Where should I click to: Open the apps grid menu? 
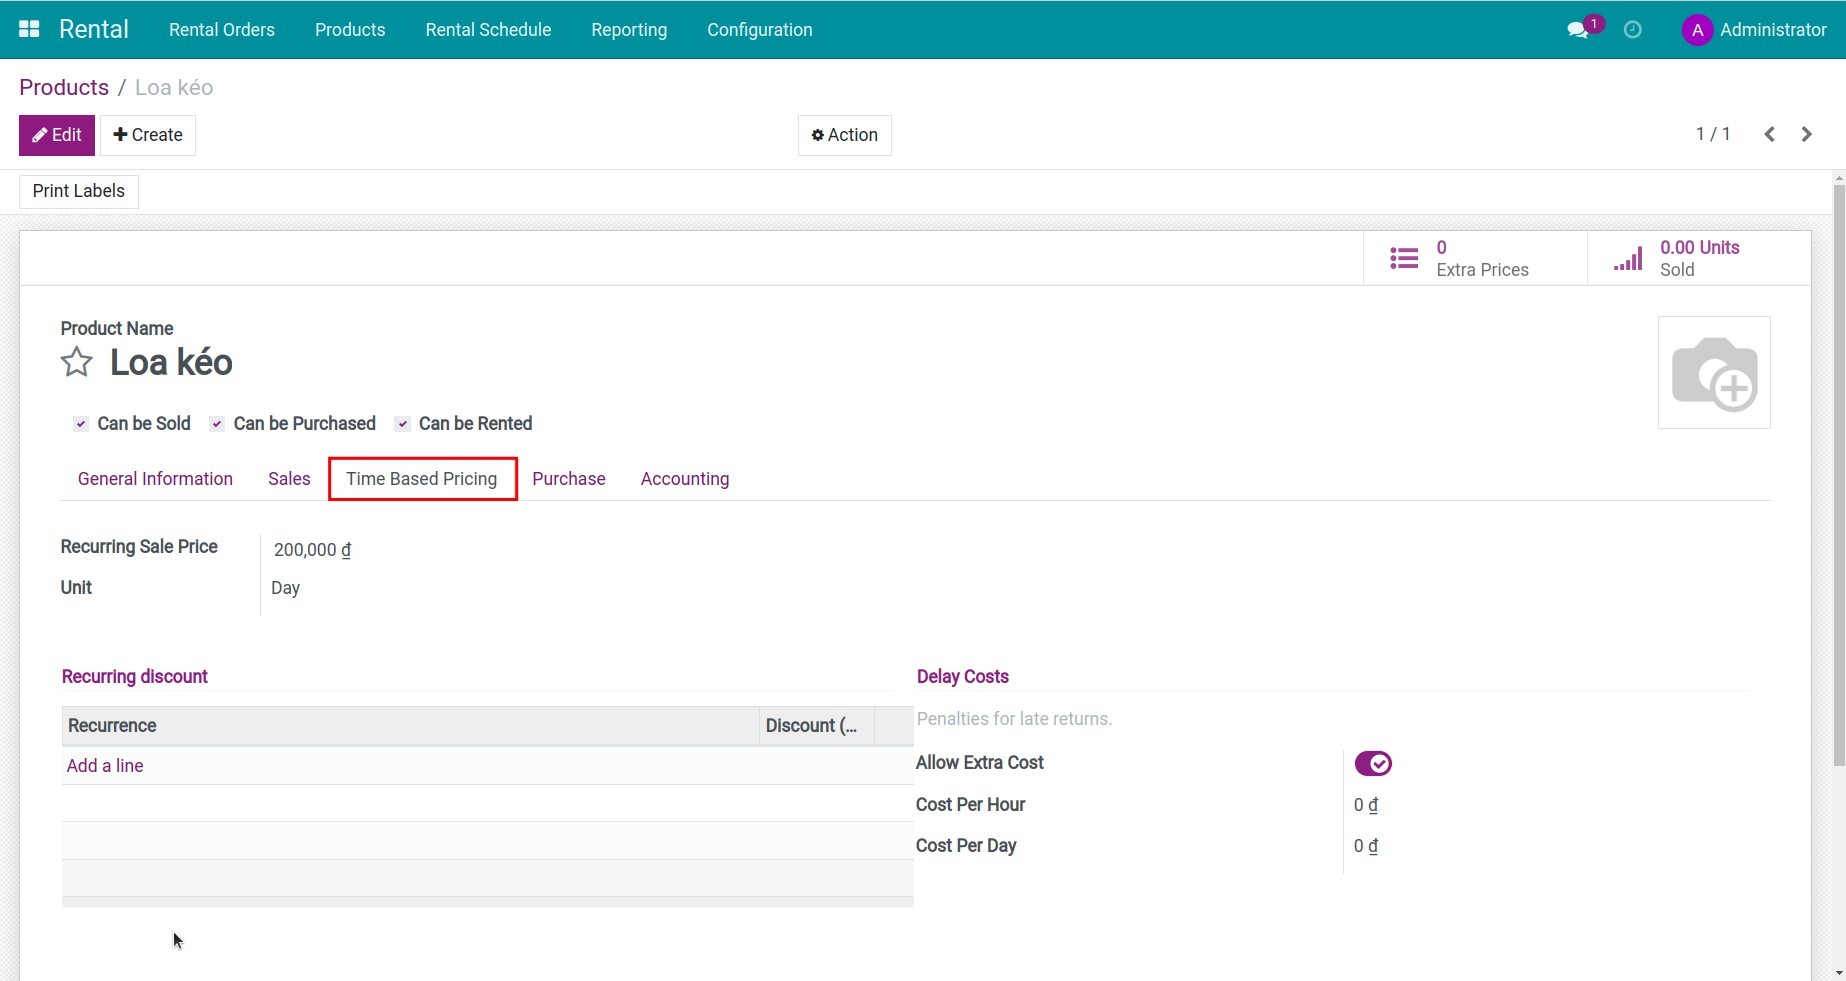coord(28,29)
